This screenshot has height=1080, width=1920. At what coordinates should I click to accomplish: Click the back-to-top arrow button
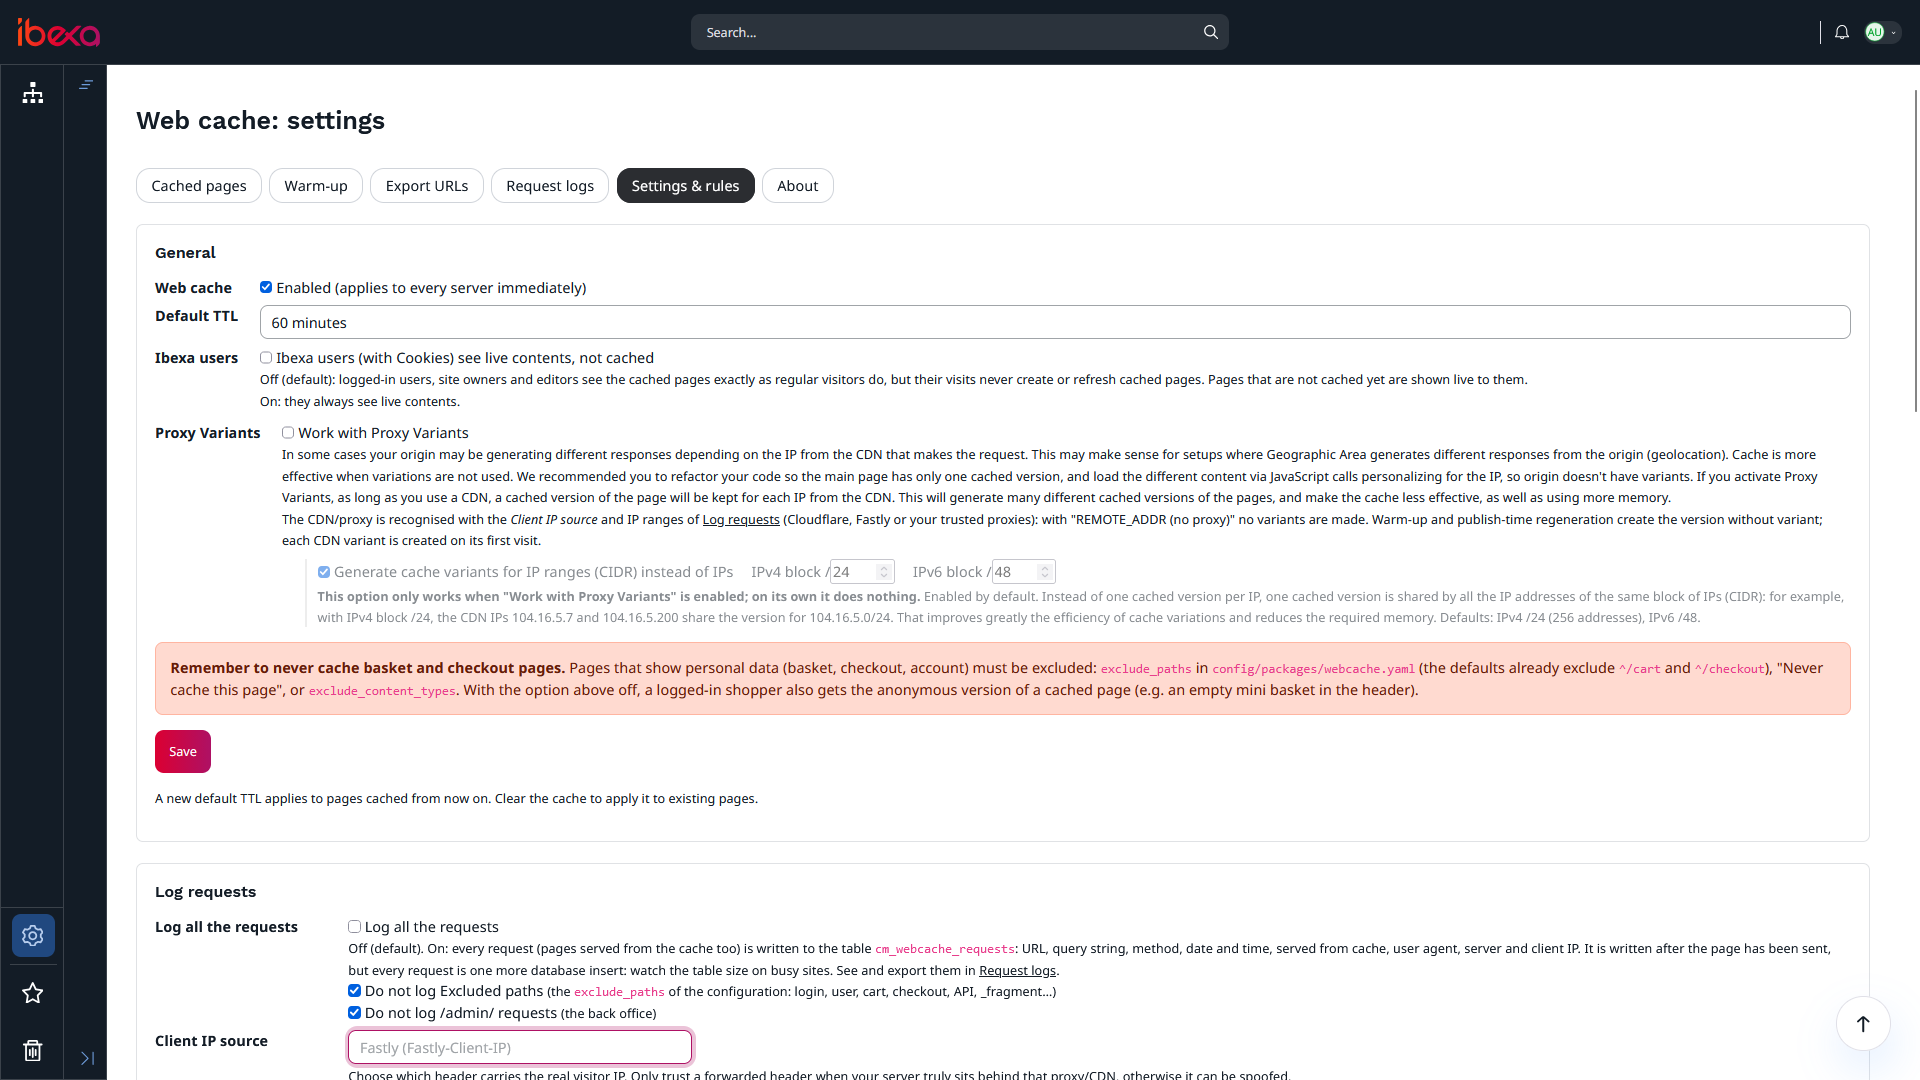tap(1863, 1023)
